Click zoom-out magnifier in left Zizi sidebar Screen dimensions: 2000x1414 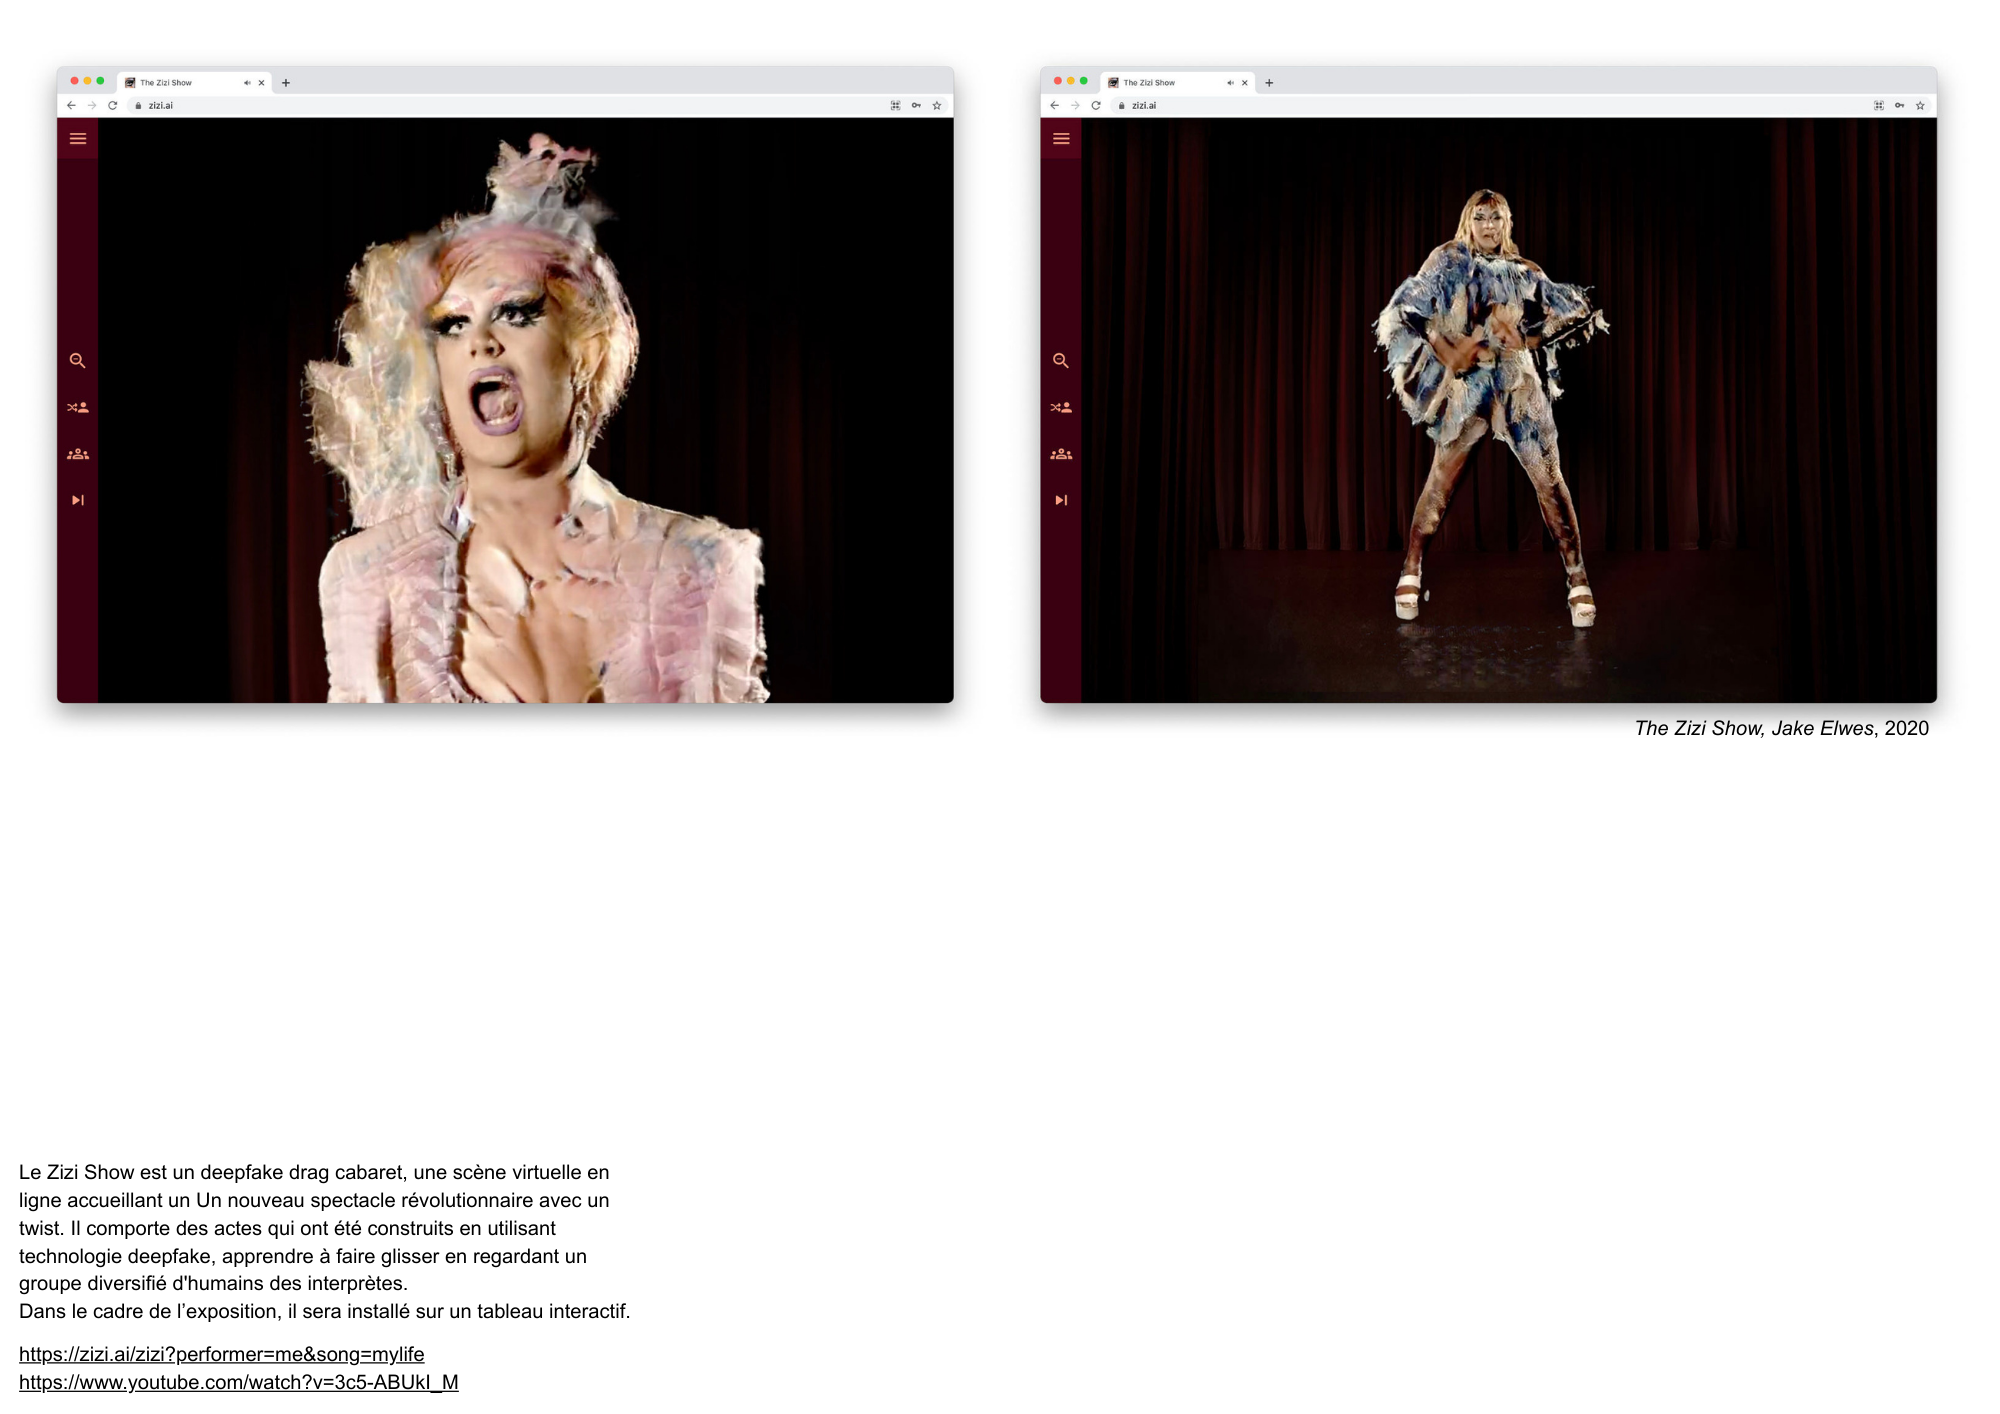click(x=77, y=361)
